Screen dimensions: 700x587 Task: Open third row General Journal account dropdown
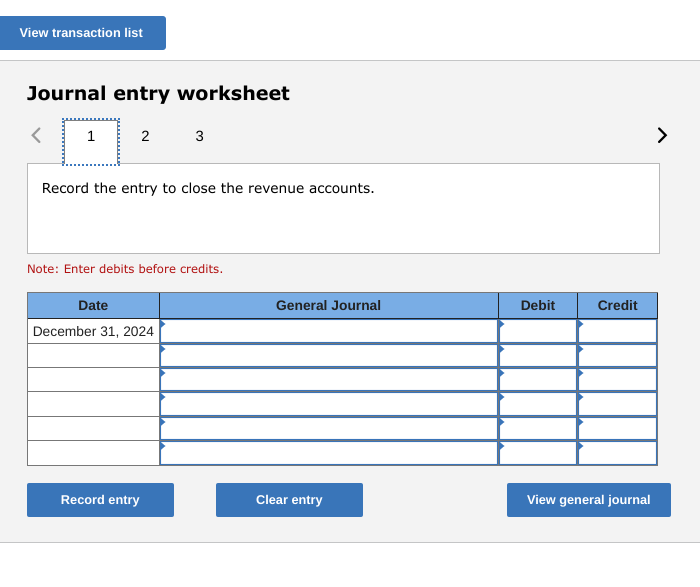point(329,380)
